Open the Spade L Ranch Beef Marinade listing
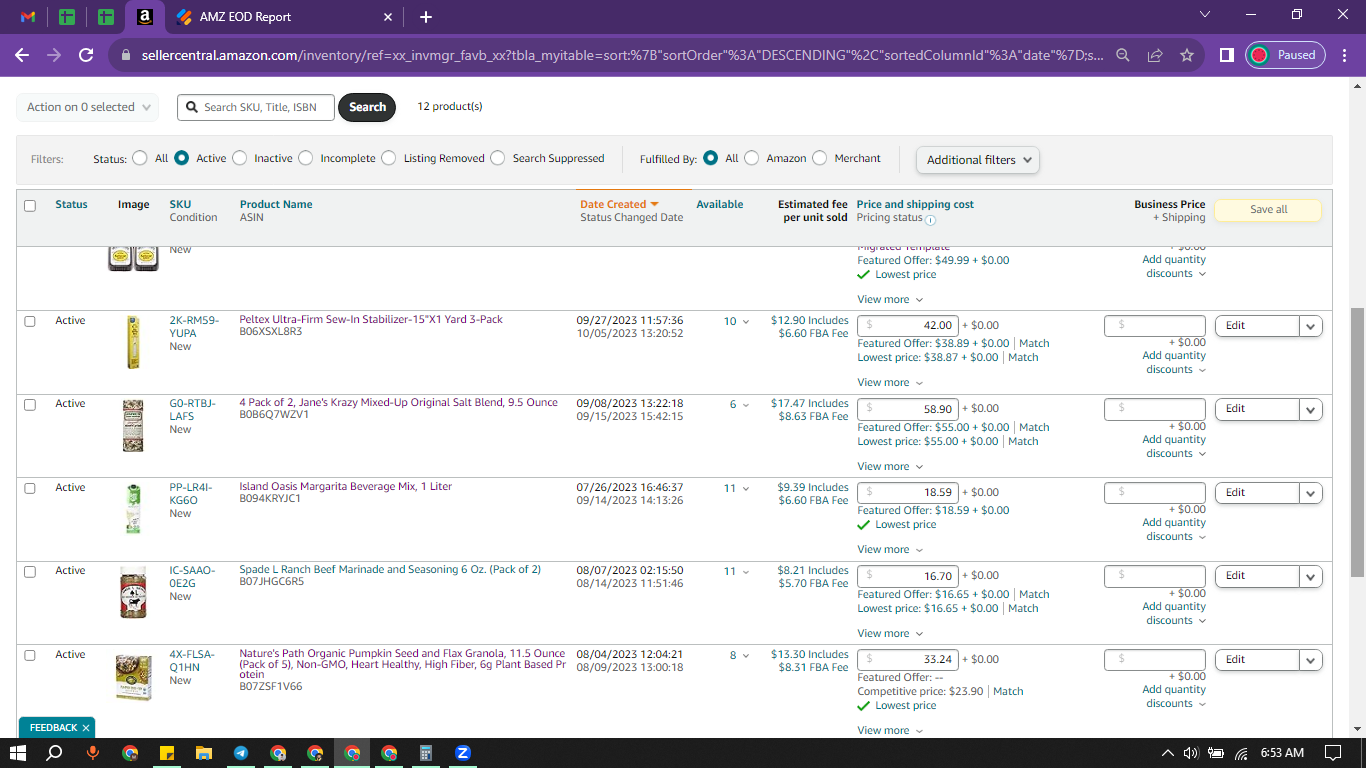This screenshot has width=1366, height=768. pyautogui.click(x=390, y=570)
